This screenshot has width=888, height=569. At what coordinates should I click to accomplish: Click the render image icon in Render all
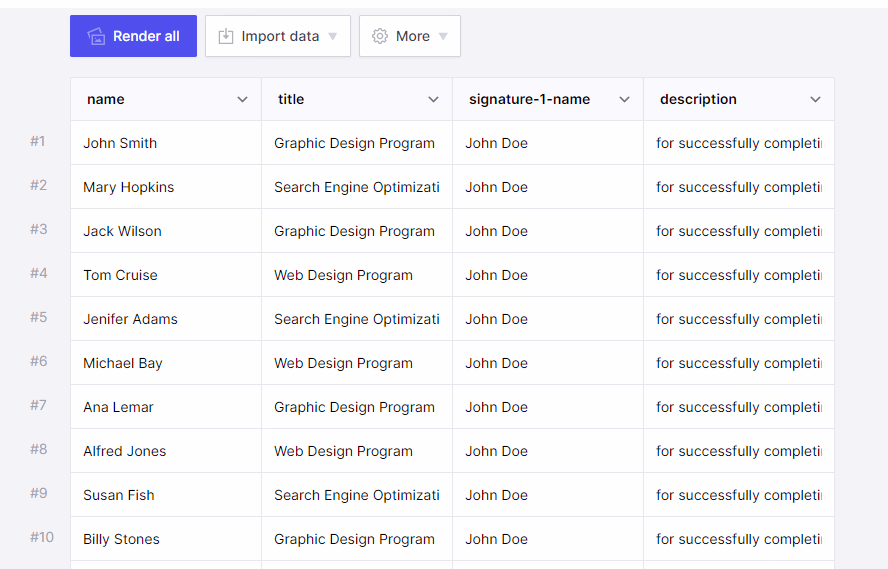[x=96, y=36]
